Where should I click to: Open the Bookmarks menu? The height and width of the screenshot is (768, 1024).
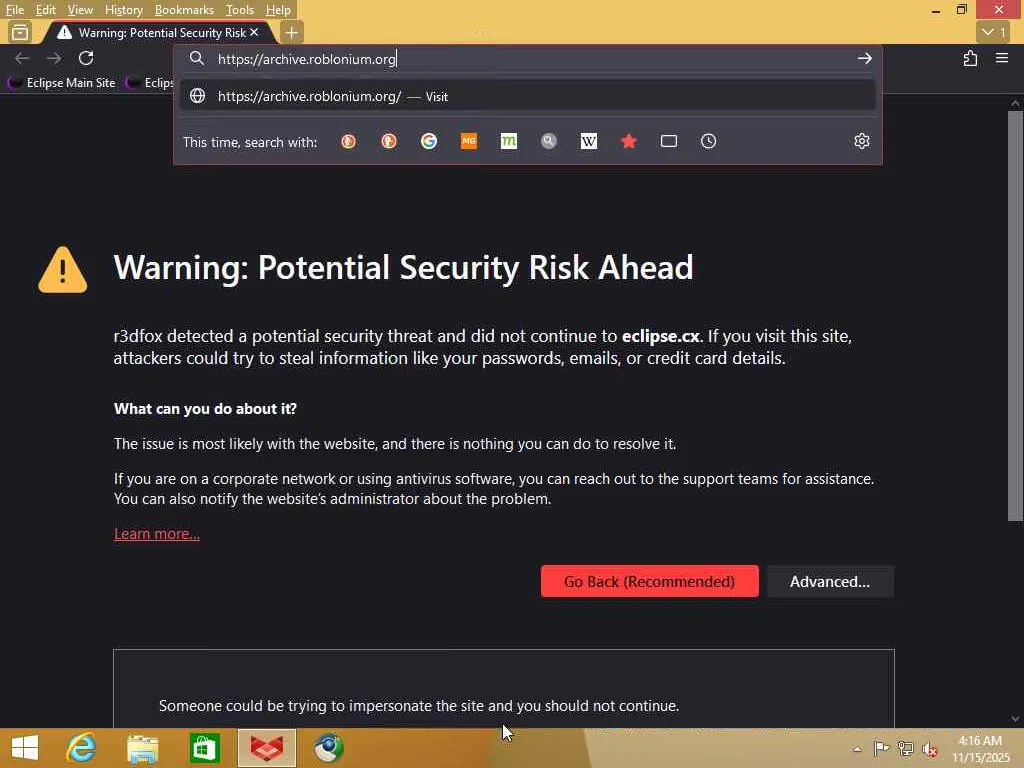tap(184, 10)
